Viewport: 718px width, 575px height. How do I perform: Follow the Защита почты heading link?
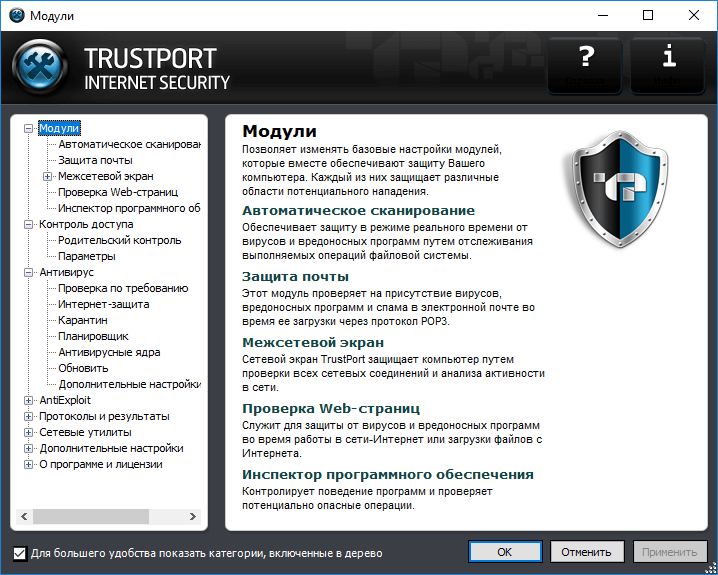(x=295, y=277)
